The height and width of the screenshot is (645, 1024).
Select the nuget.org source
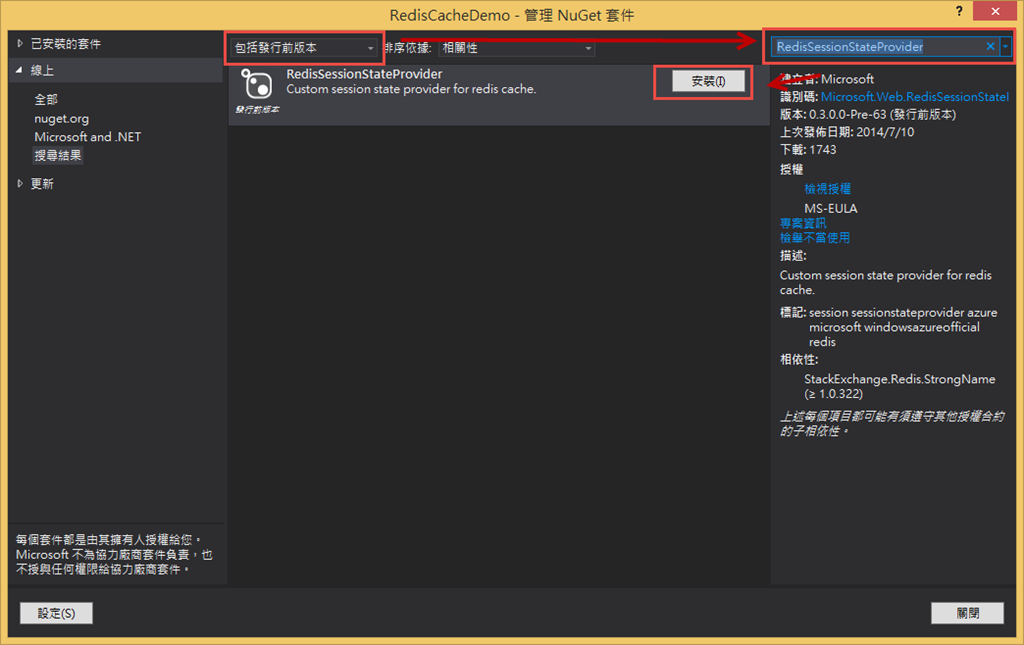pos(61,118)
